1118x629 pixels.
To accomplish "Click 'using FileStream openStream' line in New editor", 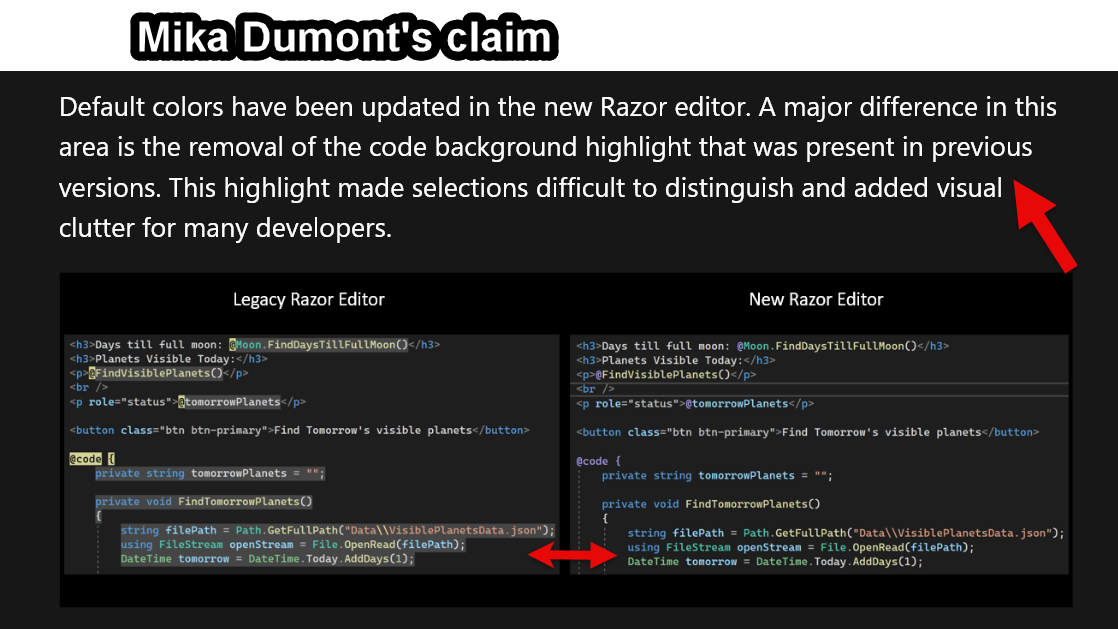I will (x=801, y=547).
